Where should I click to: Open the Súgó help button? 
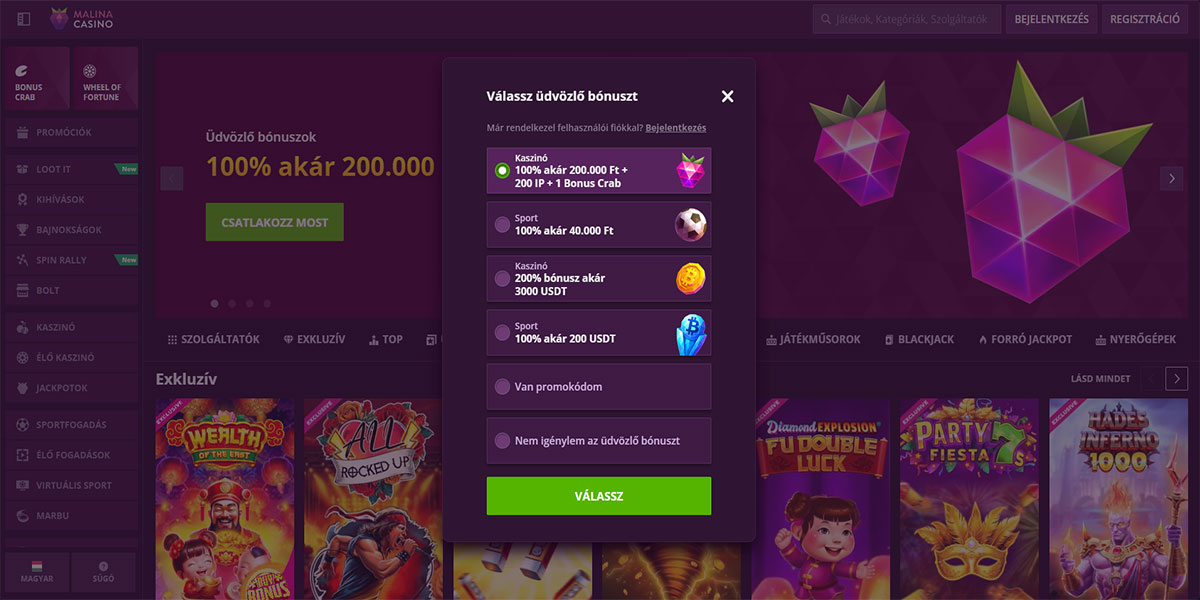point(104,572)
